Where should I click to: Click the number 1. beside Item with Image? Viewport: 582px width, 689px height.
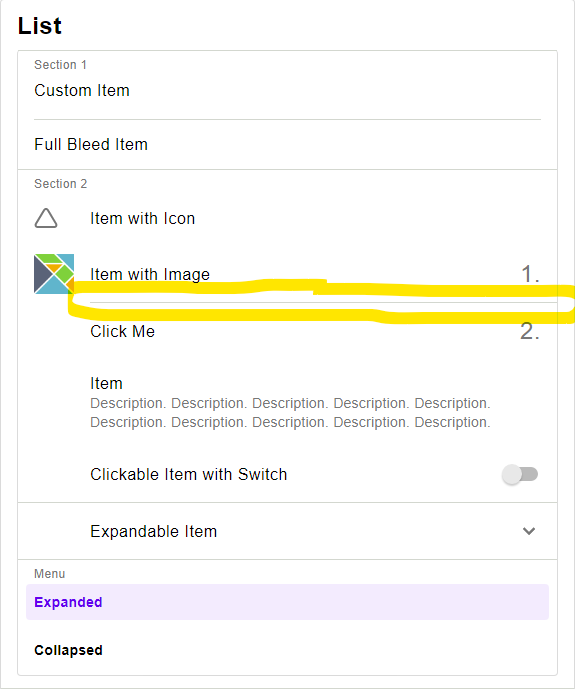(x=530, y=274)
